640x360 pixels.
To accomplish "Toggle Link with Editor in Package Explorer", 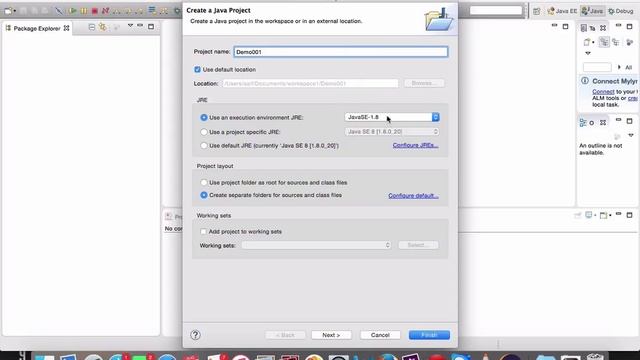I will (102, 27).
